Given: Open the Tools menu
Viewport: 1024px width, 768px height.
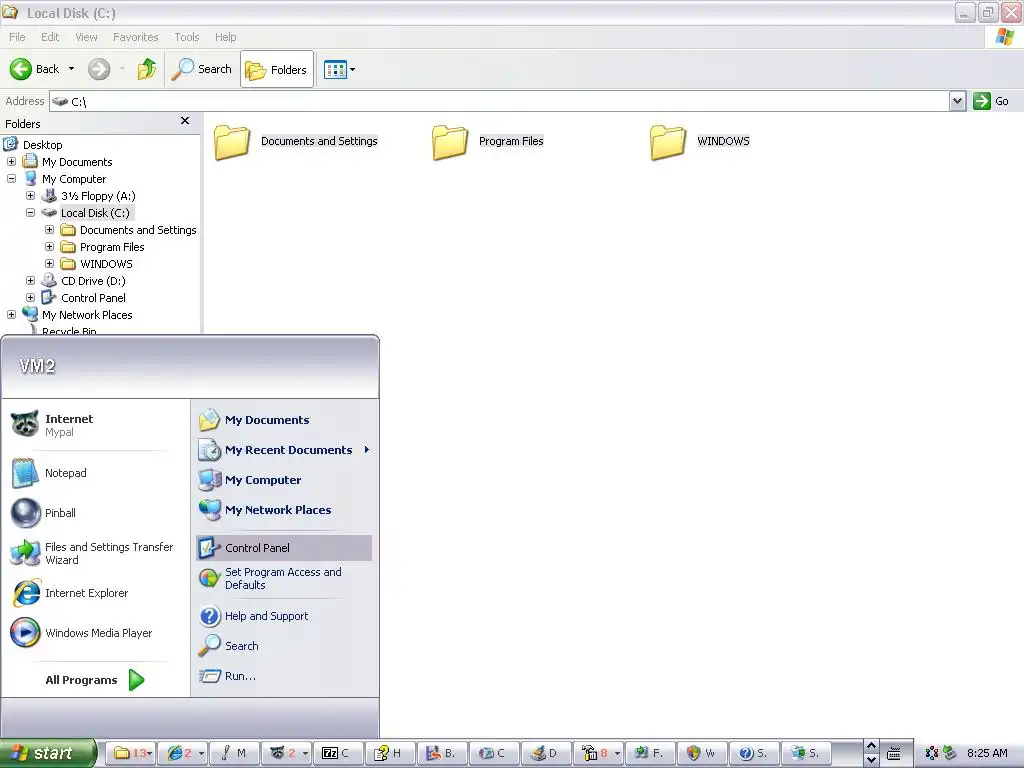Looking at the screenshot, I should (x=186, y=37).
